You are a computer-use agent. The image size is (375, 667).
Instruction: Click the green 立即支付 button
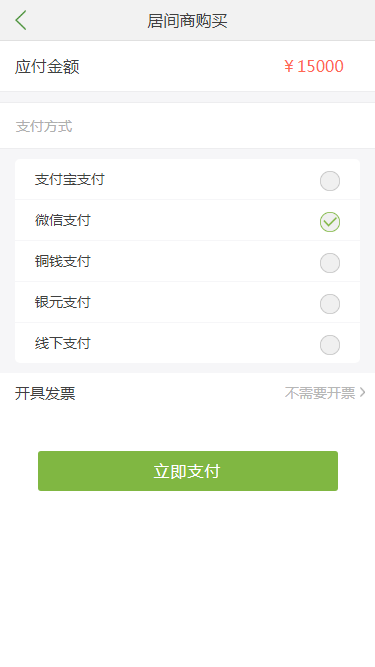(188, 471)
